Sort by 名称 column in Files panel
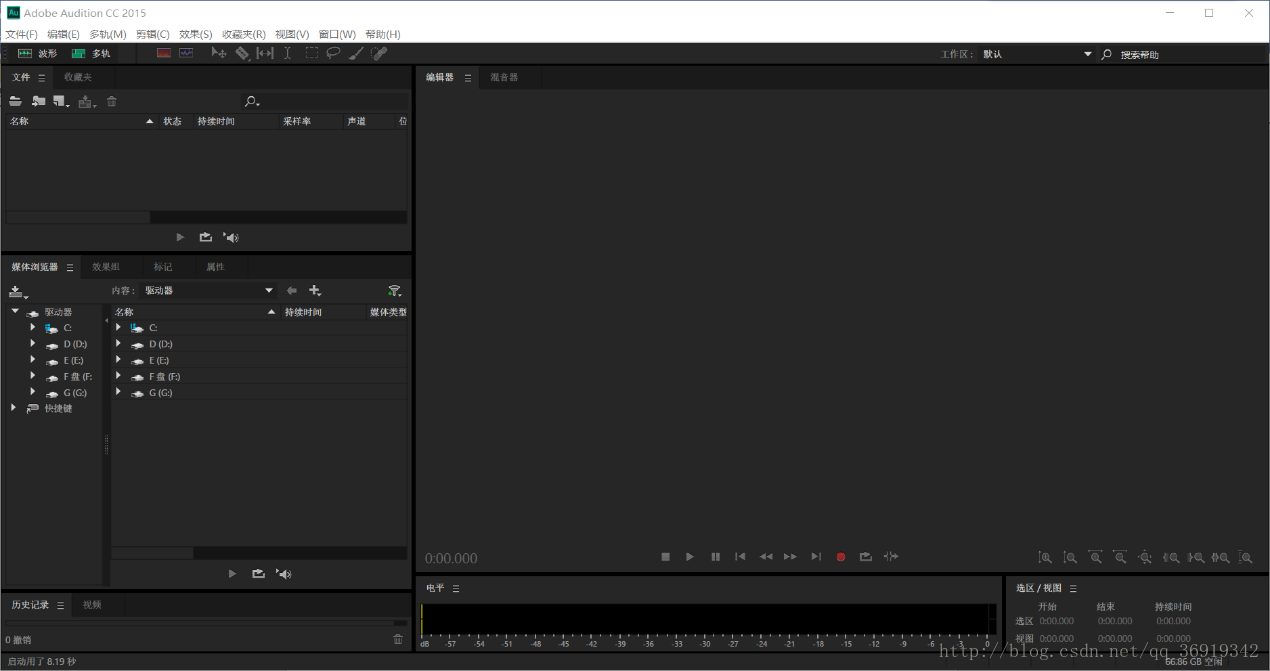The width and height of the screenshot is (1270, 671). tap(82, 121)
